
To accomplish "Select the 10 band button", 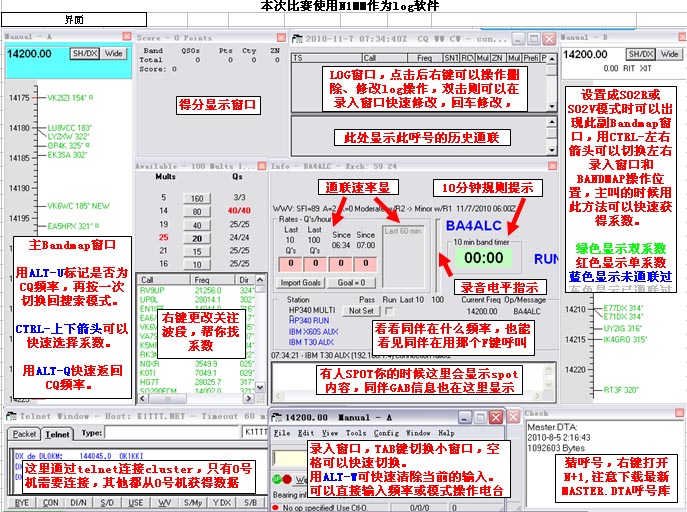I will click(x=197, y=265).
